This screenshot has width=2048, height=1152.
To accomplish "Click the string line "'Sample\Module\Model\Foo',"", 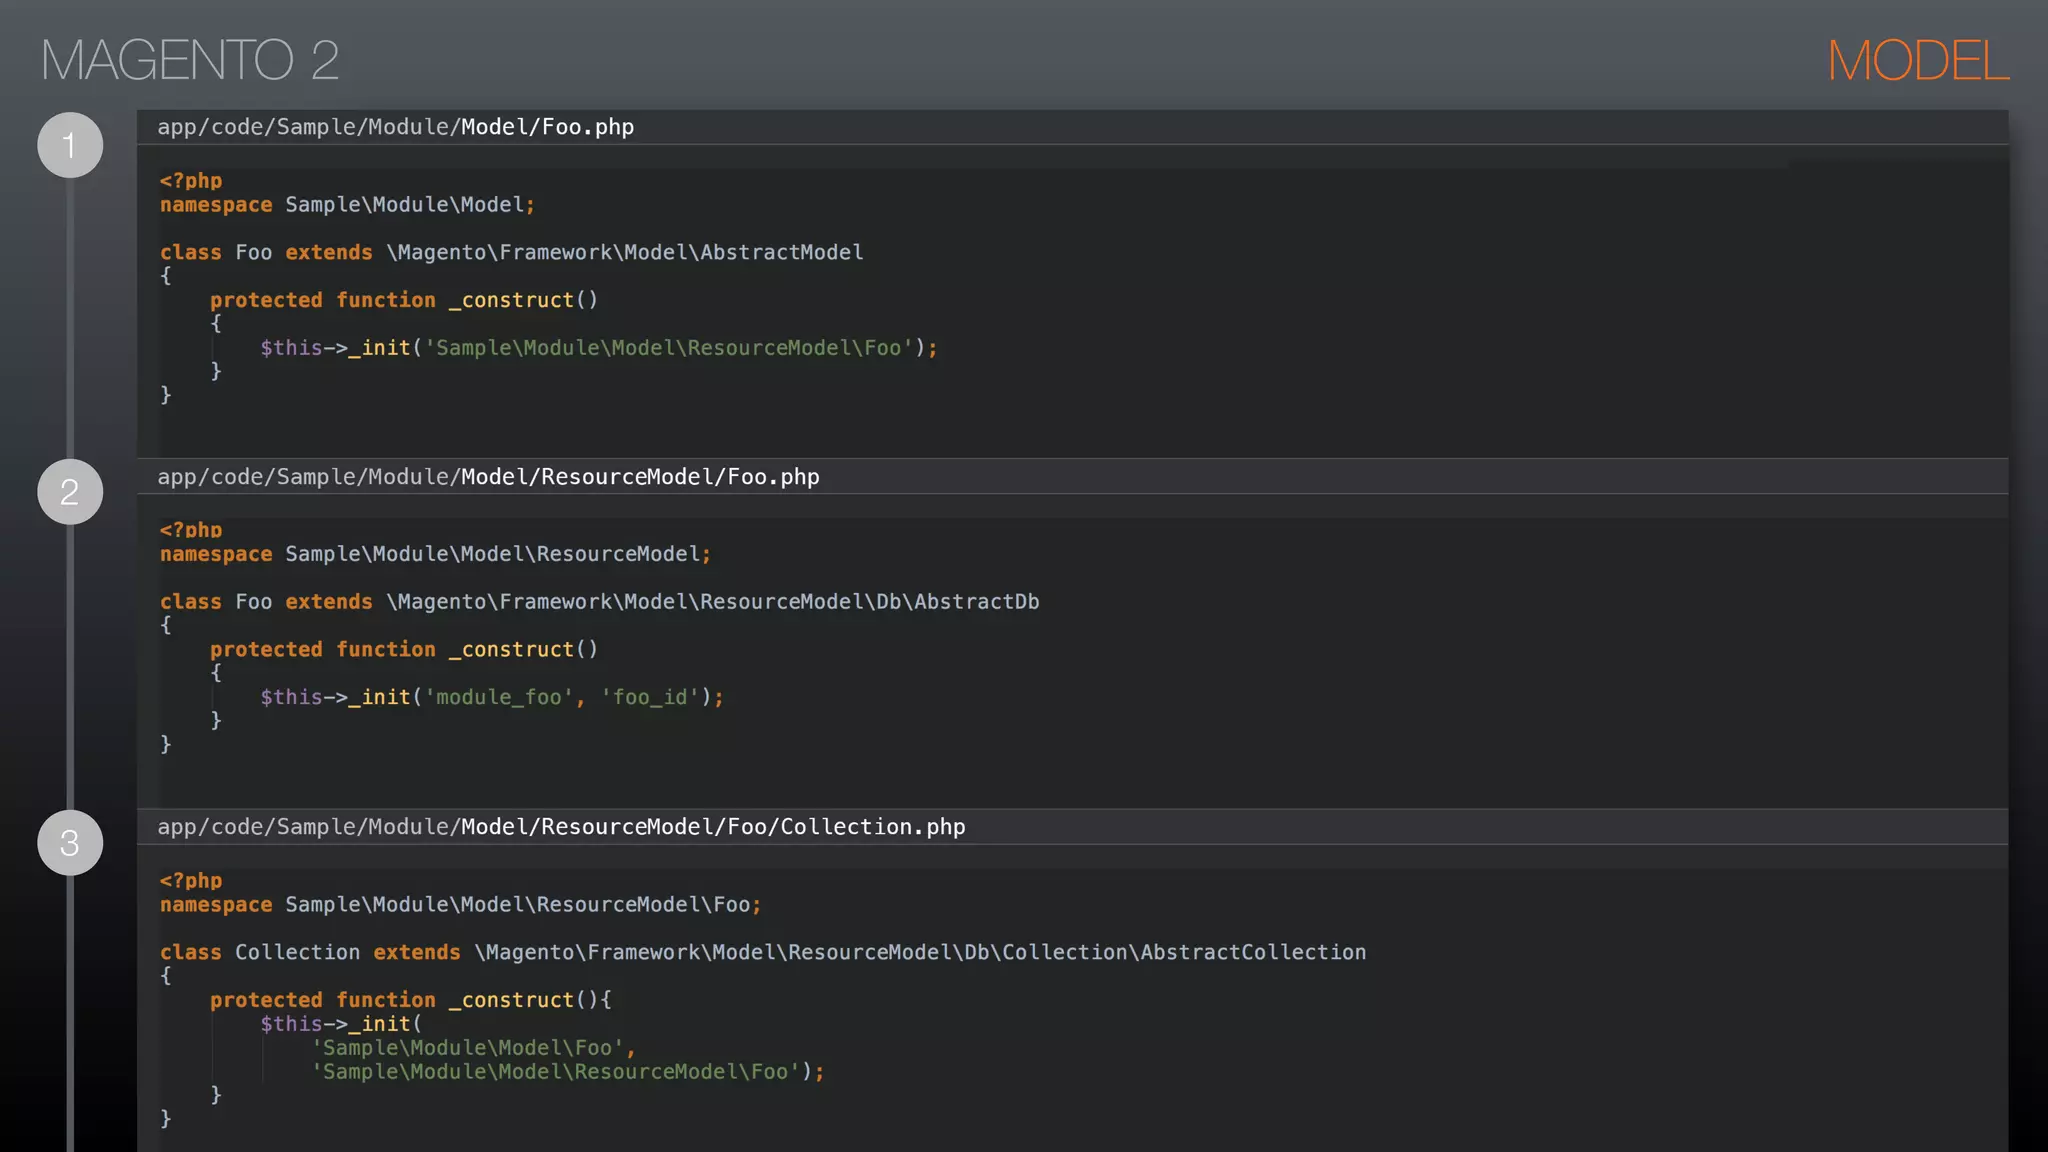I will tap(473, 1048).
